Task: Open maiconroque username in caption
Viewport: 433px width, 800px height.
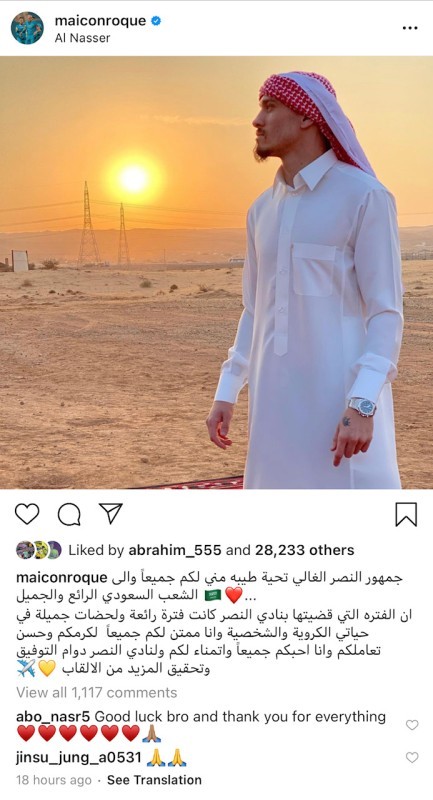Action: [x=62, y=578]
